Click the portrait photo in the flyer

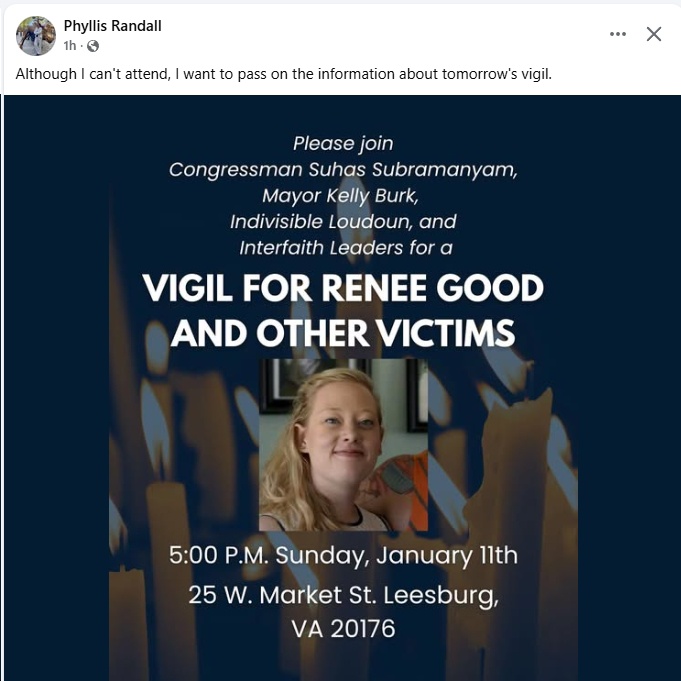(343, 445)
